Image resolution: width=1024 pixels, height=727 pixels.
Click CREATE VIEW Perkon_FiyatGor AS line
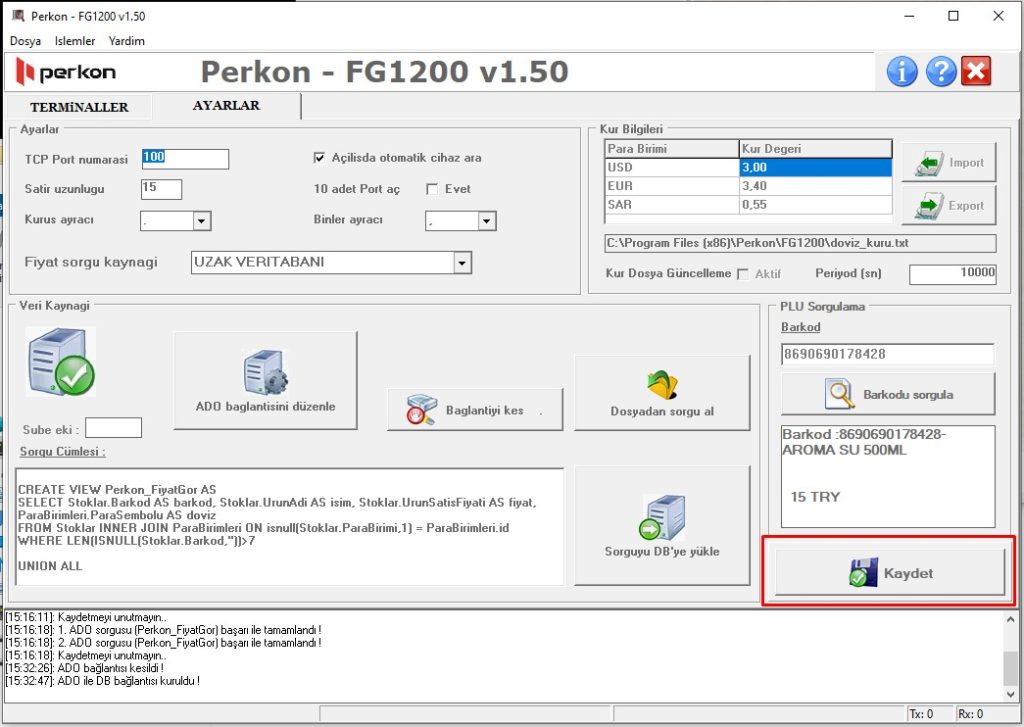(x=117, y=490)
